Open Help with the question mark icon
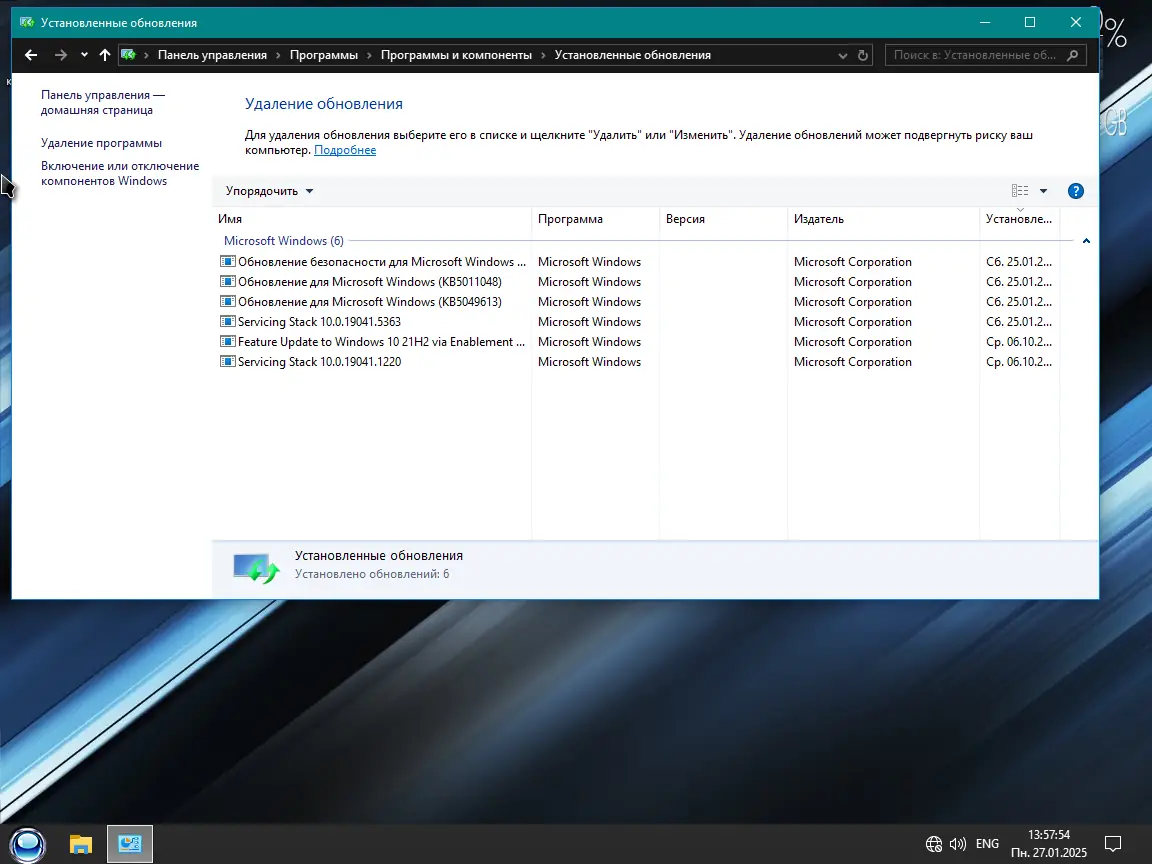 pos(1076,191)
